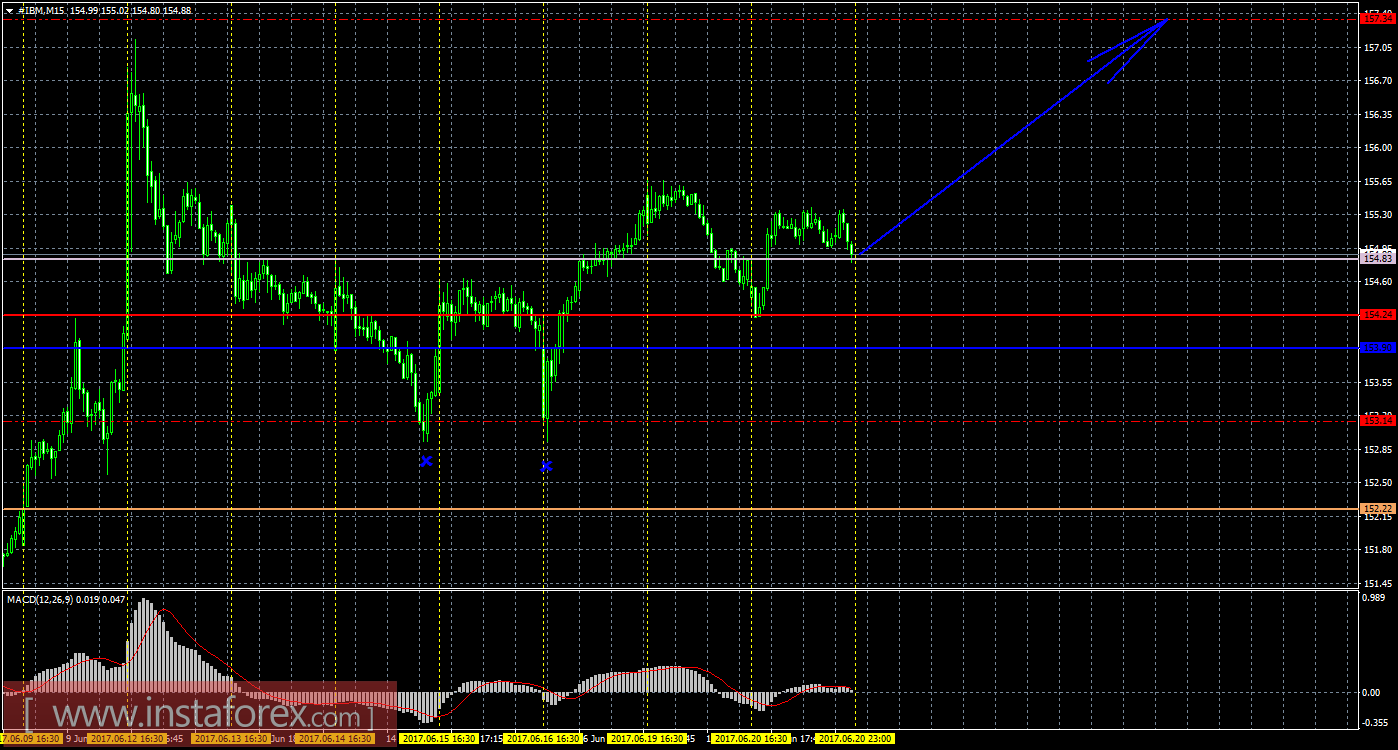Click the 151.80 price scale value
Viewport: 1398px width, 750px height.
coord(1377,550)
